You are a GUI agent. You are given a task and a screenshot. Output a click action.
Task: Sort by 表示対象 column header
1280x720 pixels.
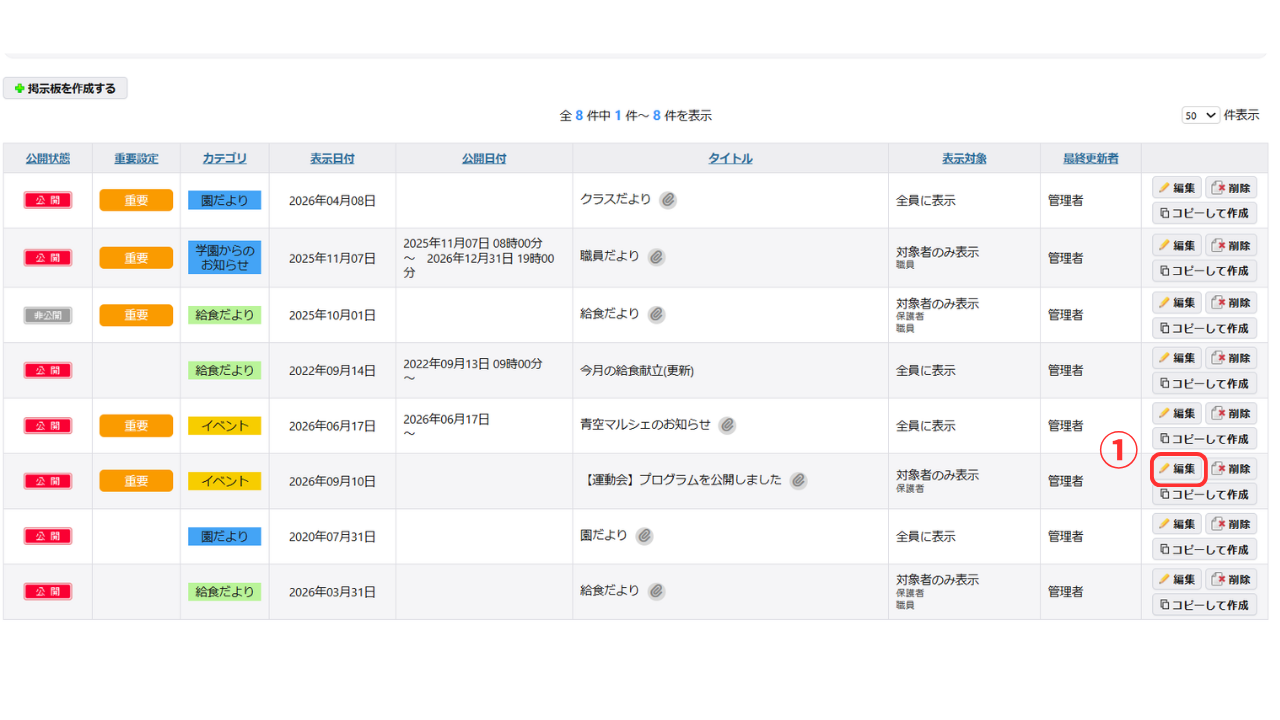964,158
